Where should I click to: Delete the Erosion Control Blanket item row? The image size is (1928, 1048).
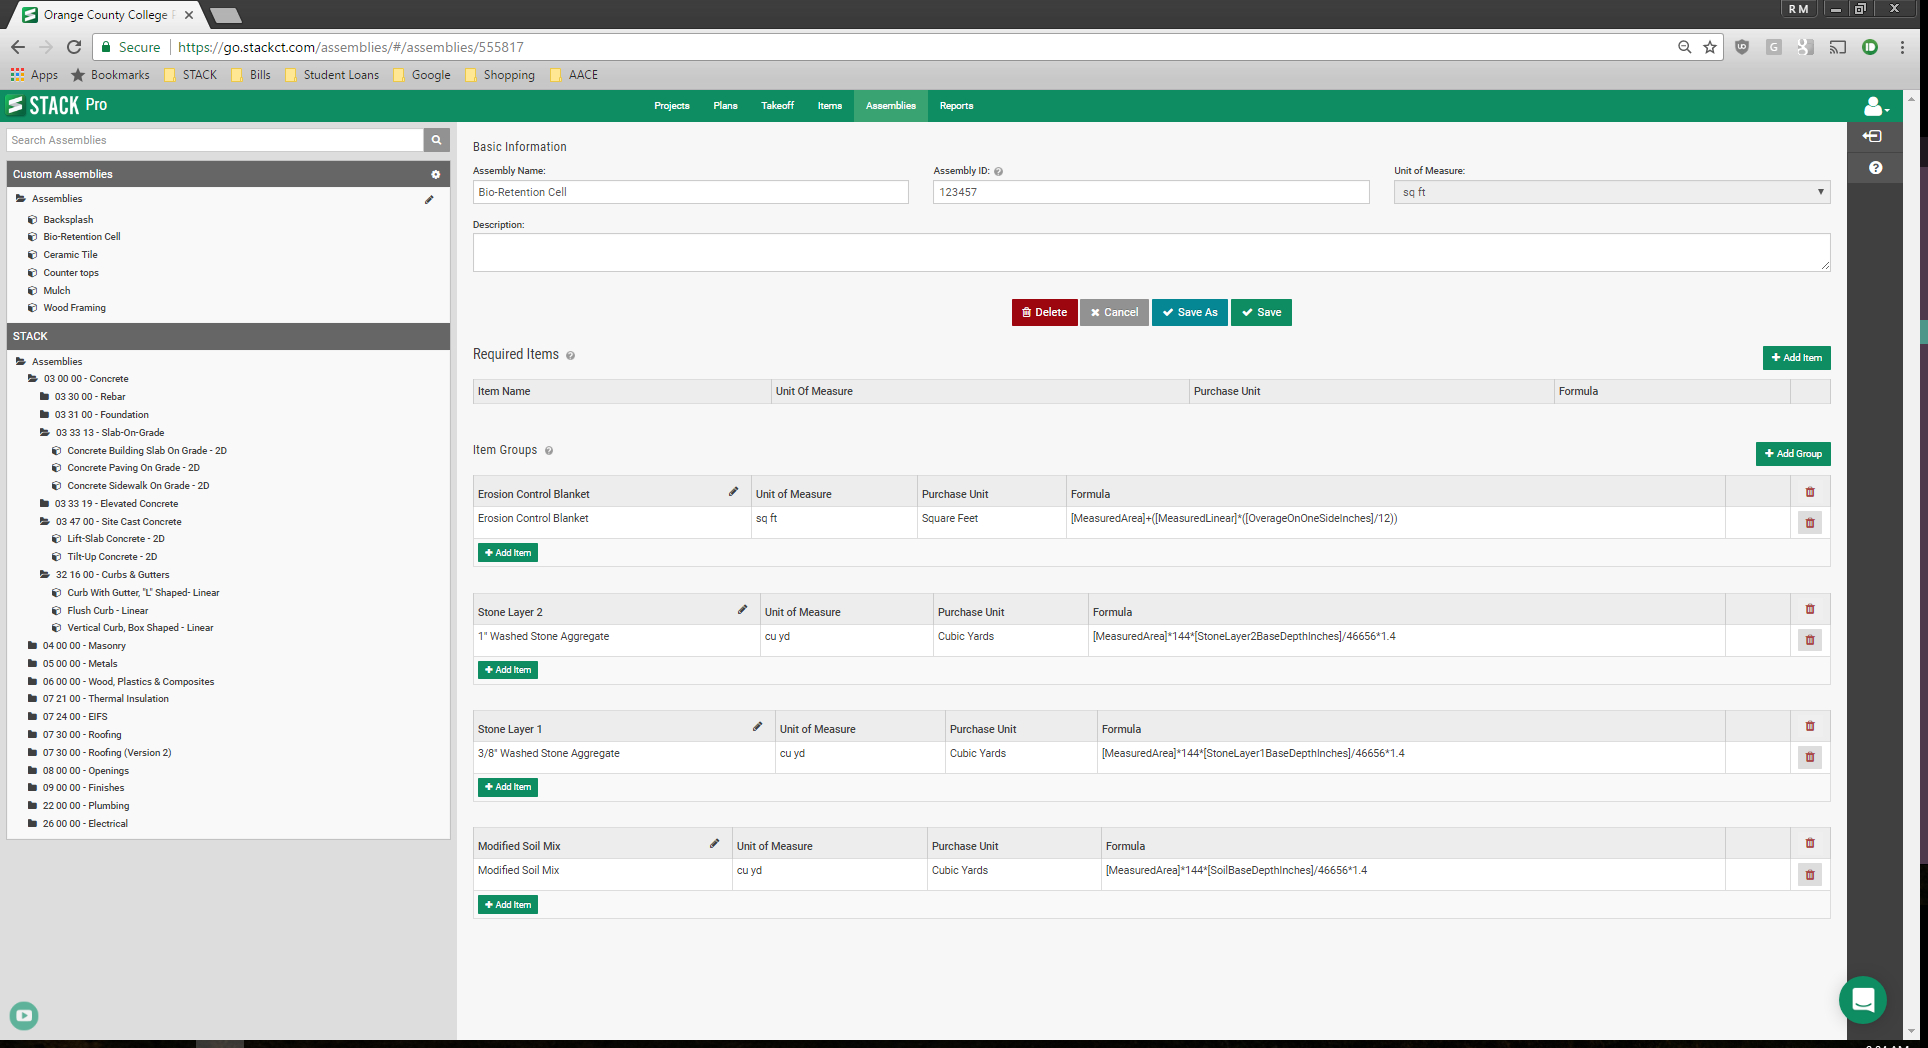point(1810,522)
